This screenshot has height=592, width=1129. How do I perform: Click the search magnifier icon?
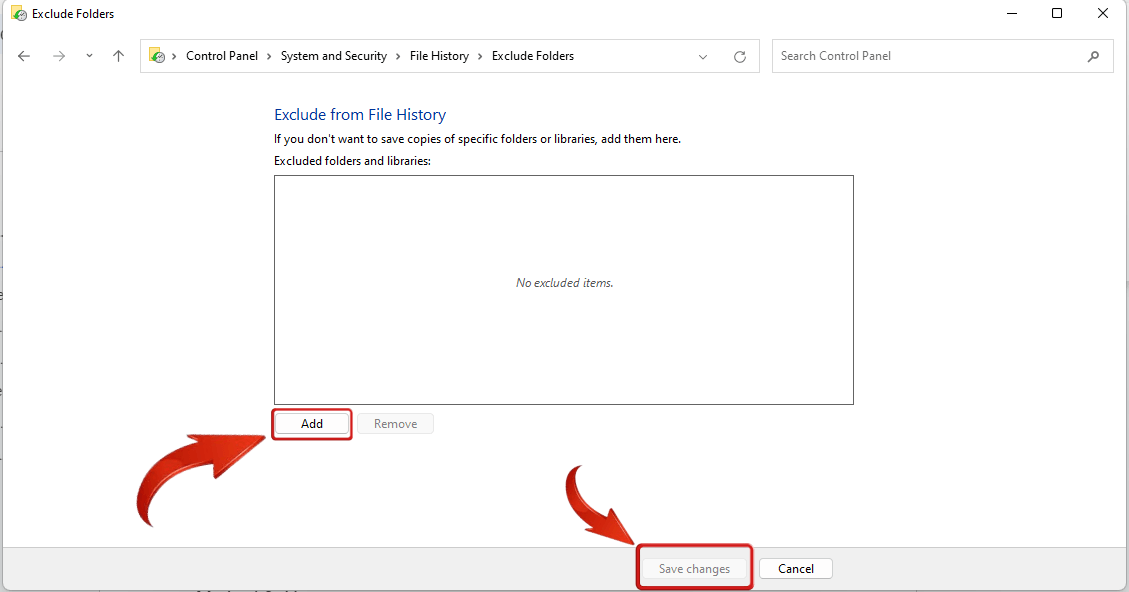[x=1093, y=56]
